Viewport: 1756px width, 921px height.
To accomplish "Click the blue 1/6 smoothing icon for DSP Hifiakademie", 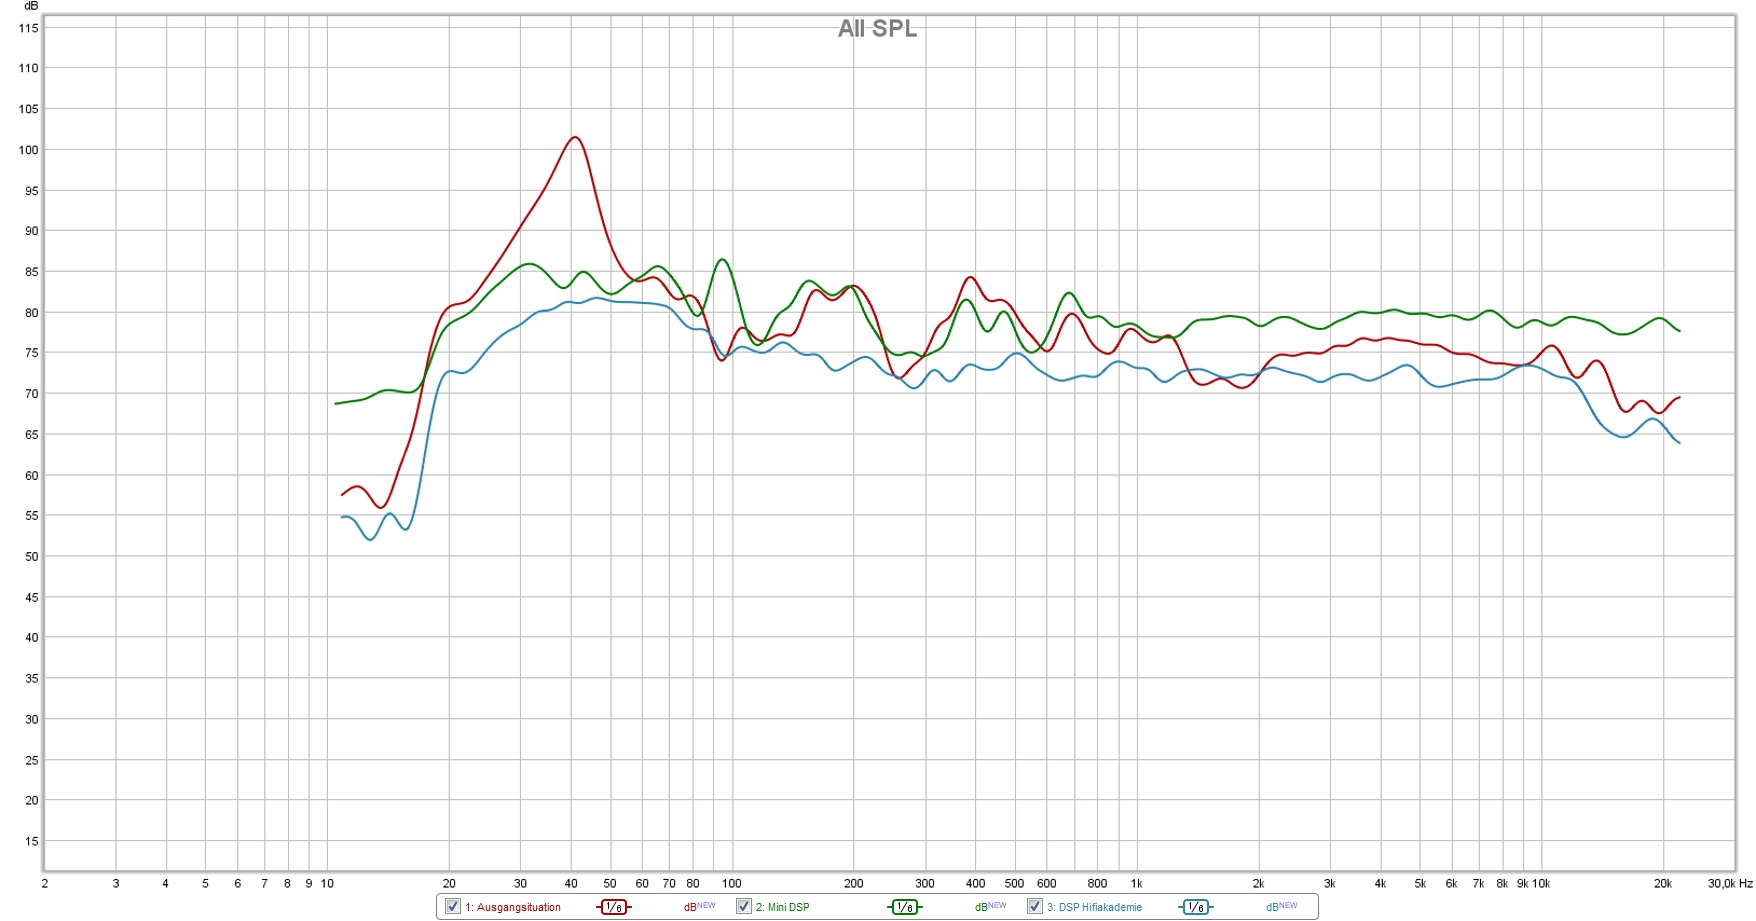I will point(1195,907).
